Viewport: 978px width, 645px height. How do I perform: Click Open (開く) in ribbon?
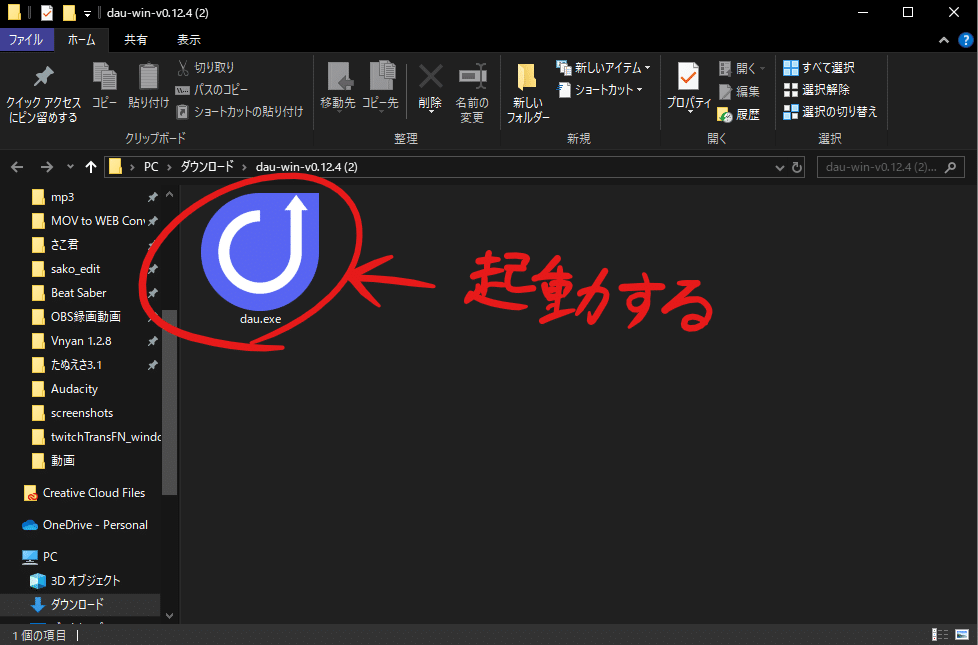tap(741, 68)
